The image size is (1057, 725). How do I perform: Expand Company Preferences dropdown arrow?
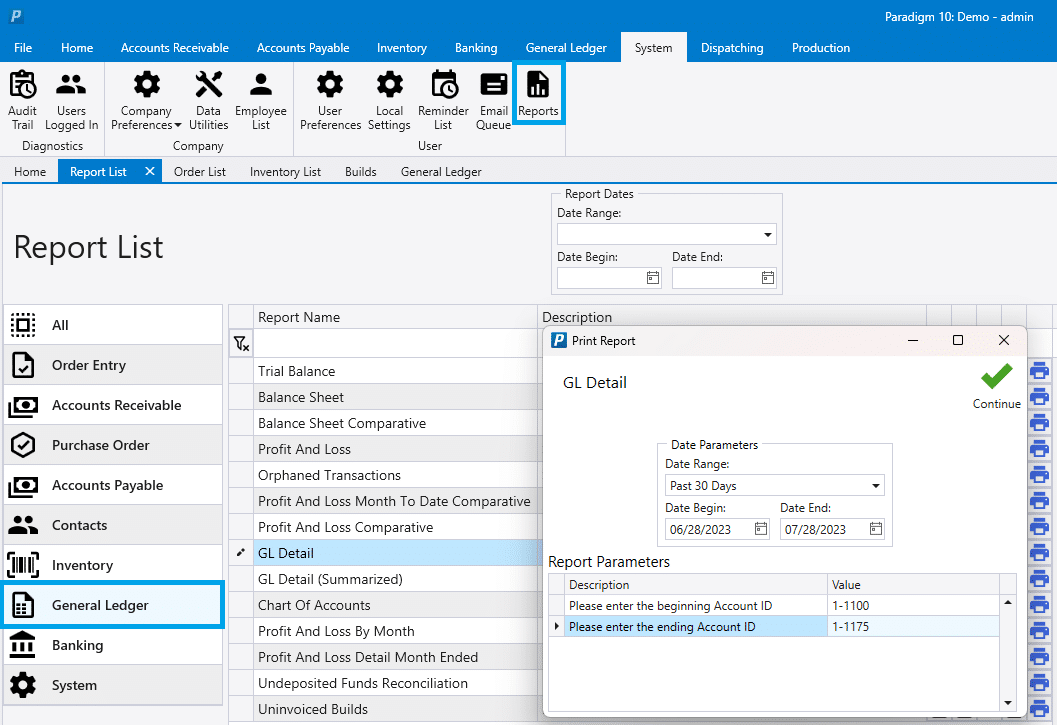tap(178, 125)
